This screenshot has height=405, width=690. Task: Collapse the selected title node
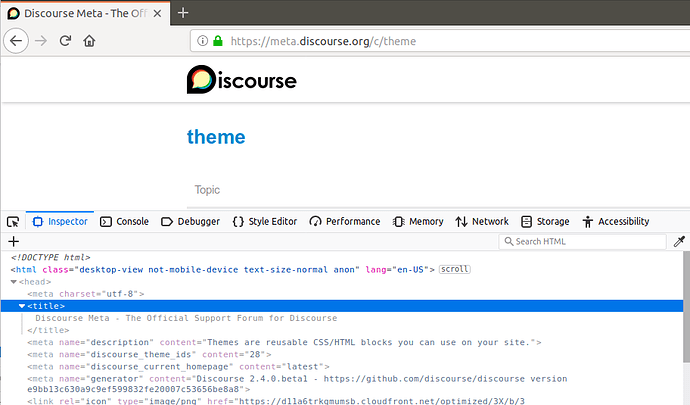[x=22, y=306]
